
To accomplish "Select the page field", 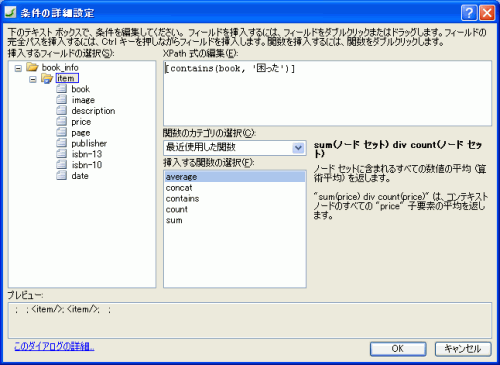I will 81,133.
